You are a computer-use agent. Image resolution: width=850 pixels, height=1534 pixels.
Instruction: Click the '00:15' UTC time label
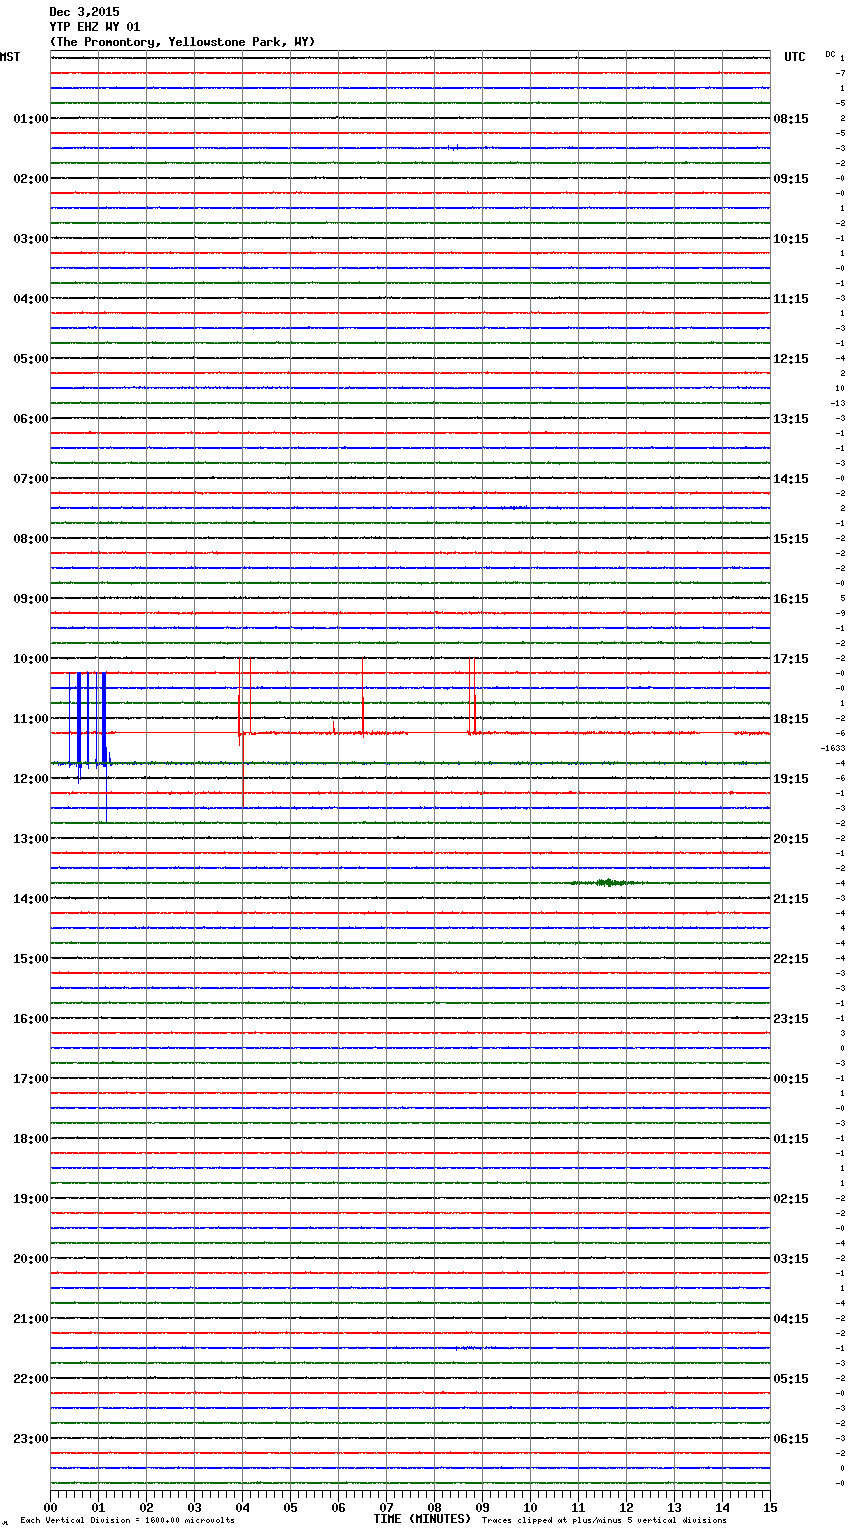pyautogui.click(x=791, y=1079)
